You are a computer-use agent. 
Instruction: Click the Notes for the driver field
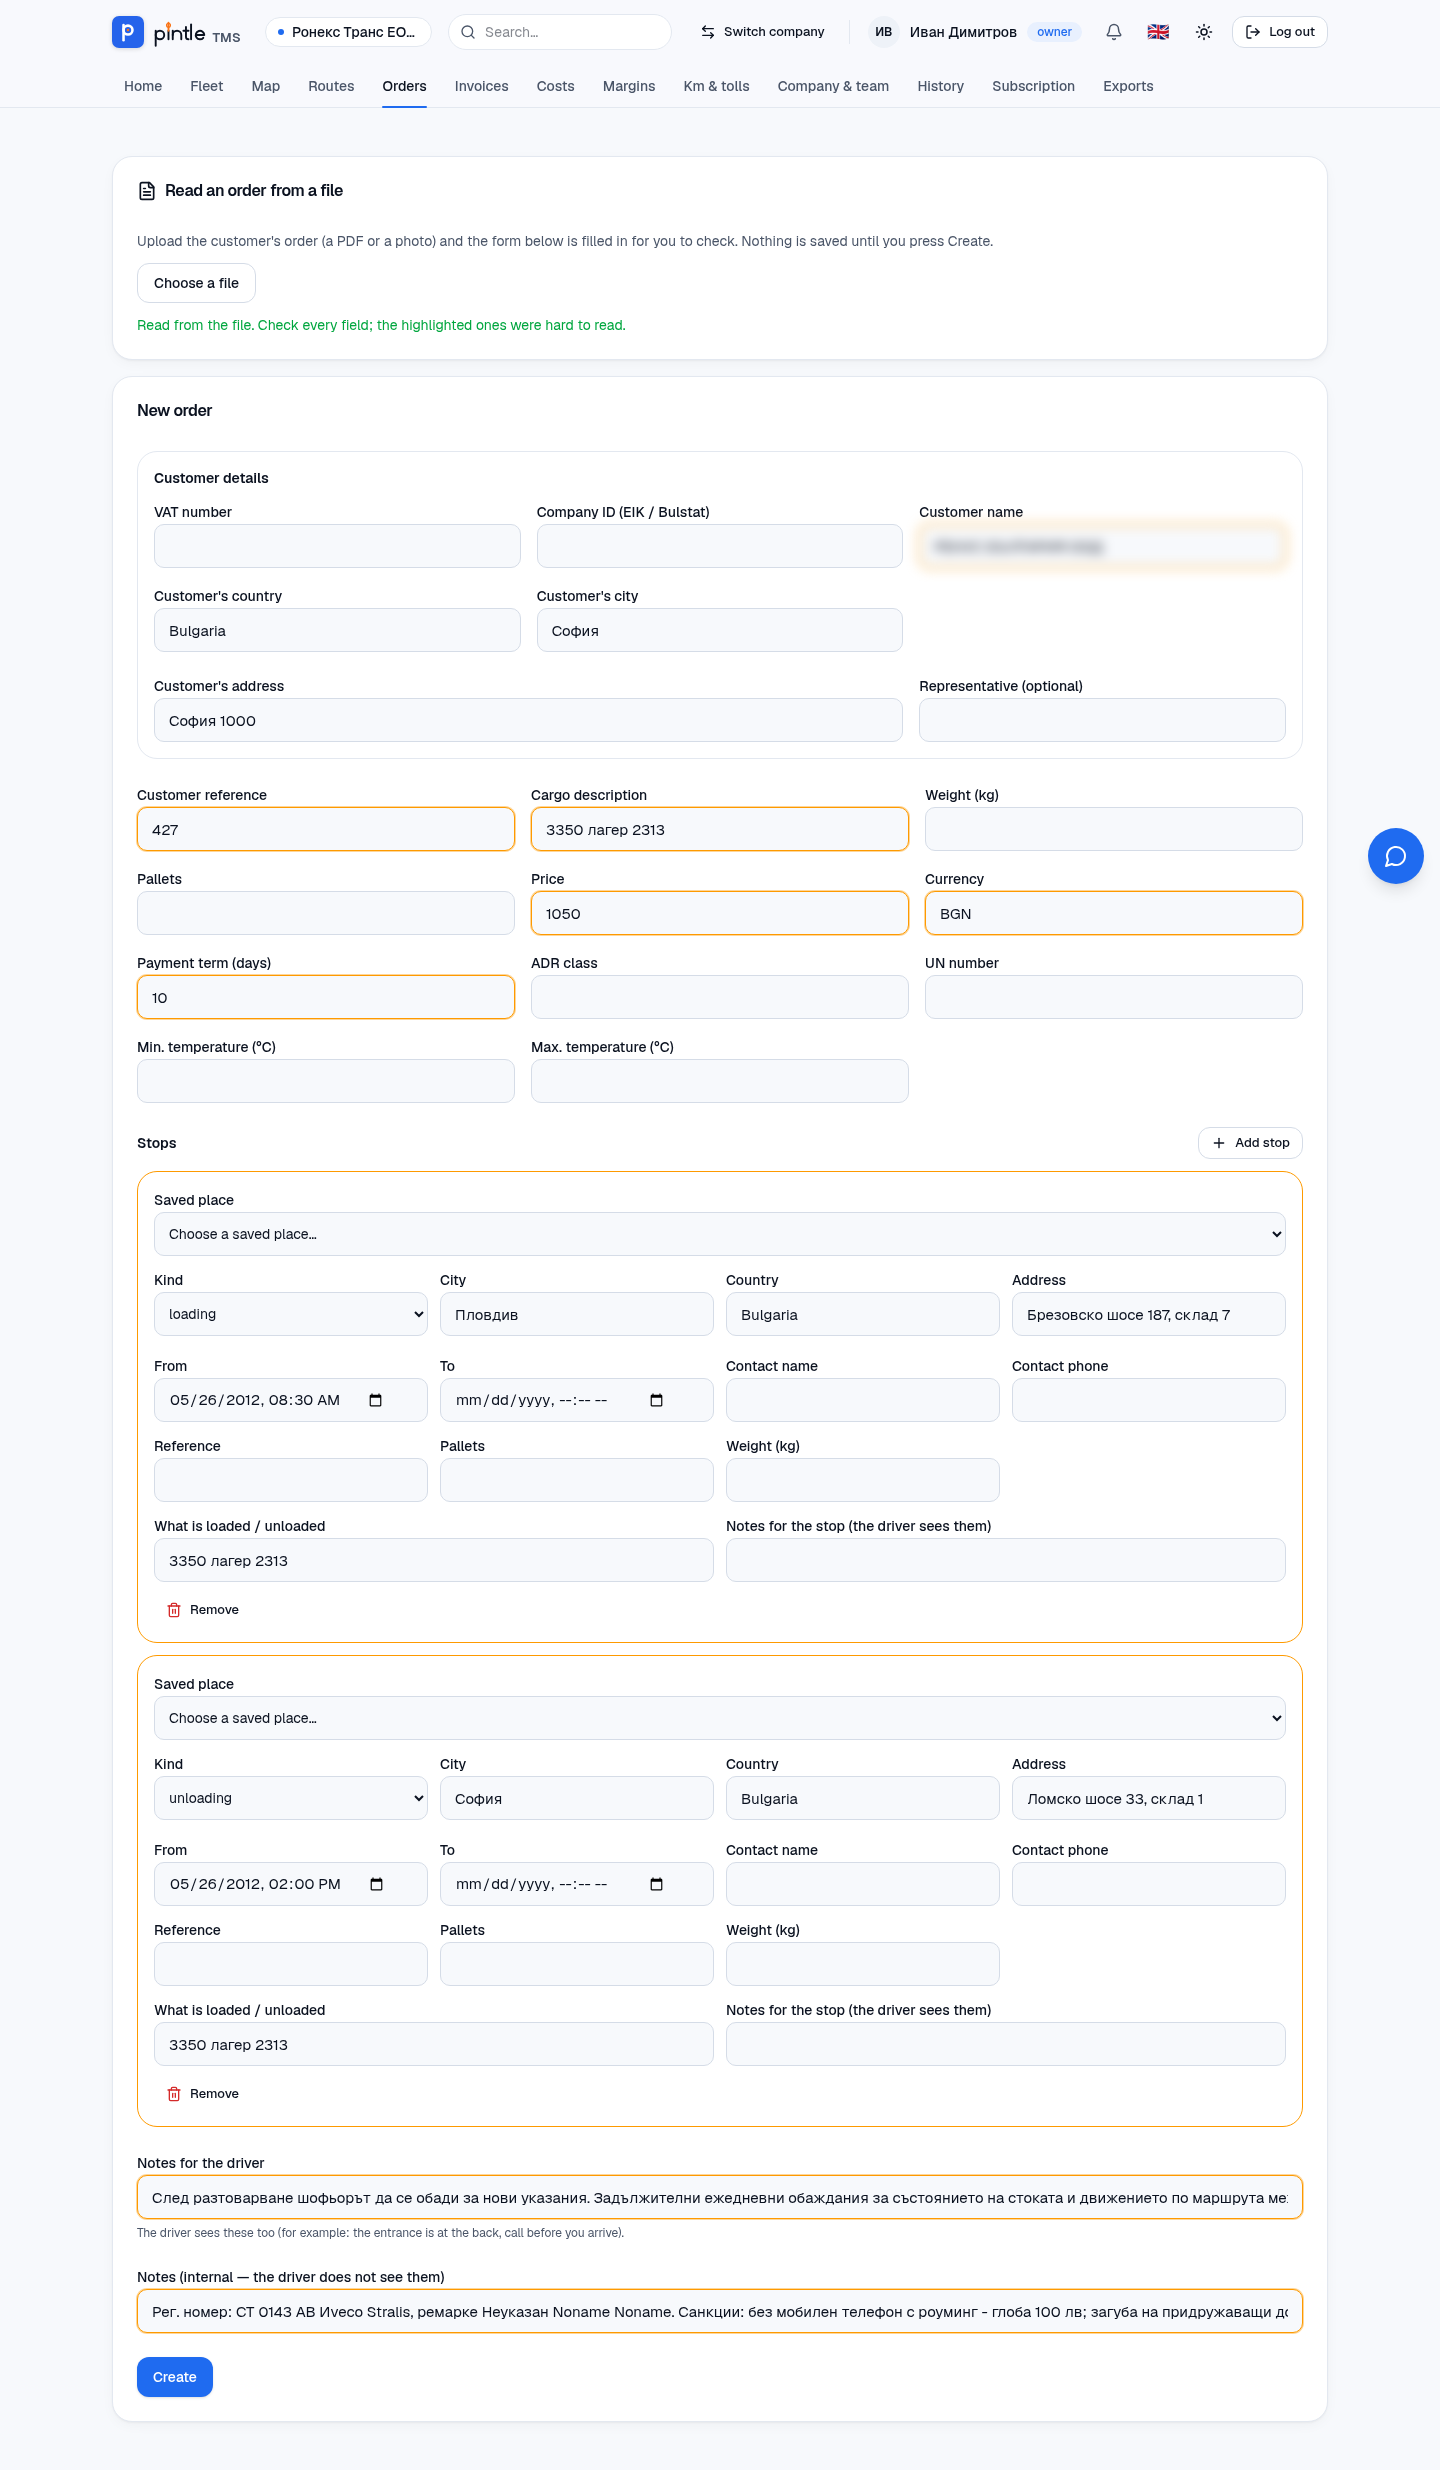720,2198
